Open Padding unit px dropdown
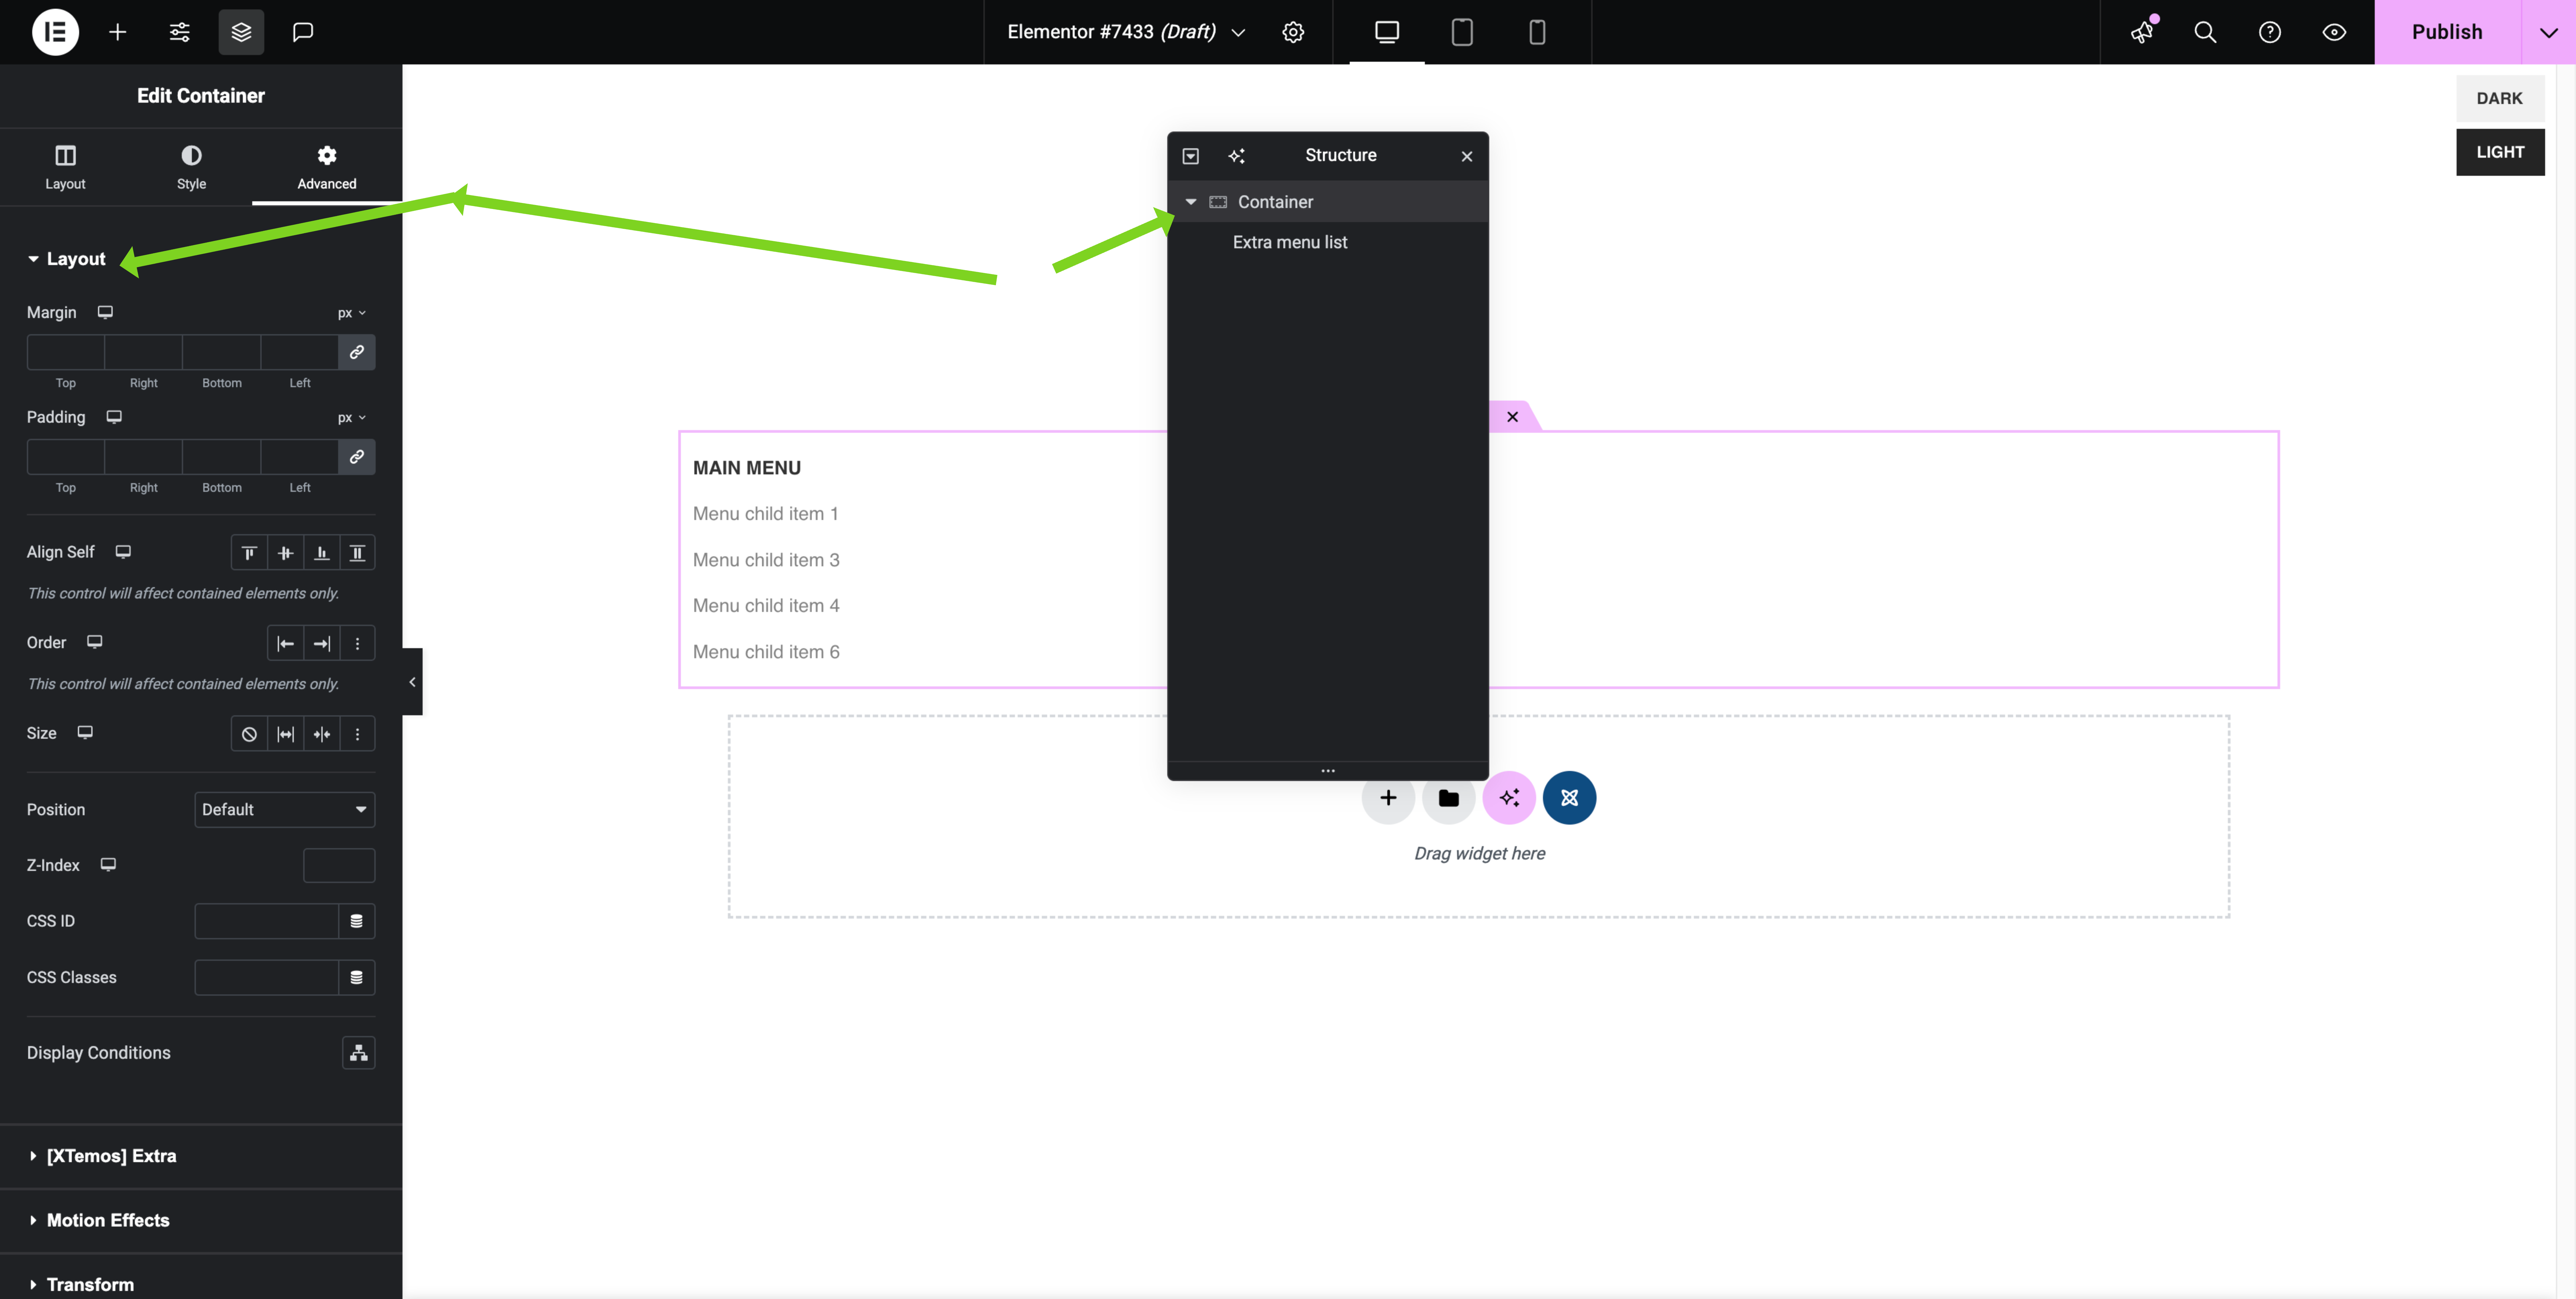The height and width of the screenshot is (1299, 2576). (352, 418)
